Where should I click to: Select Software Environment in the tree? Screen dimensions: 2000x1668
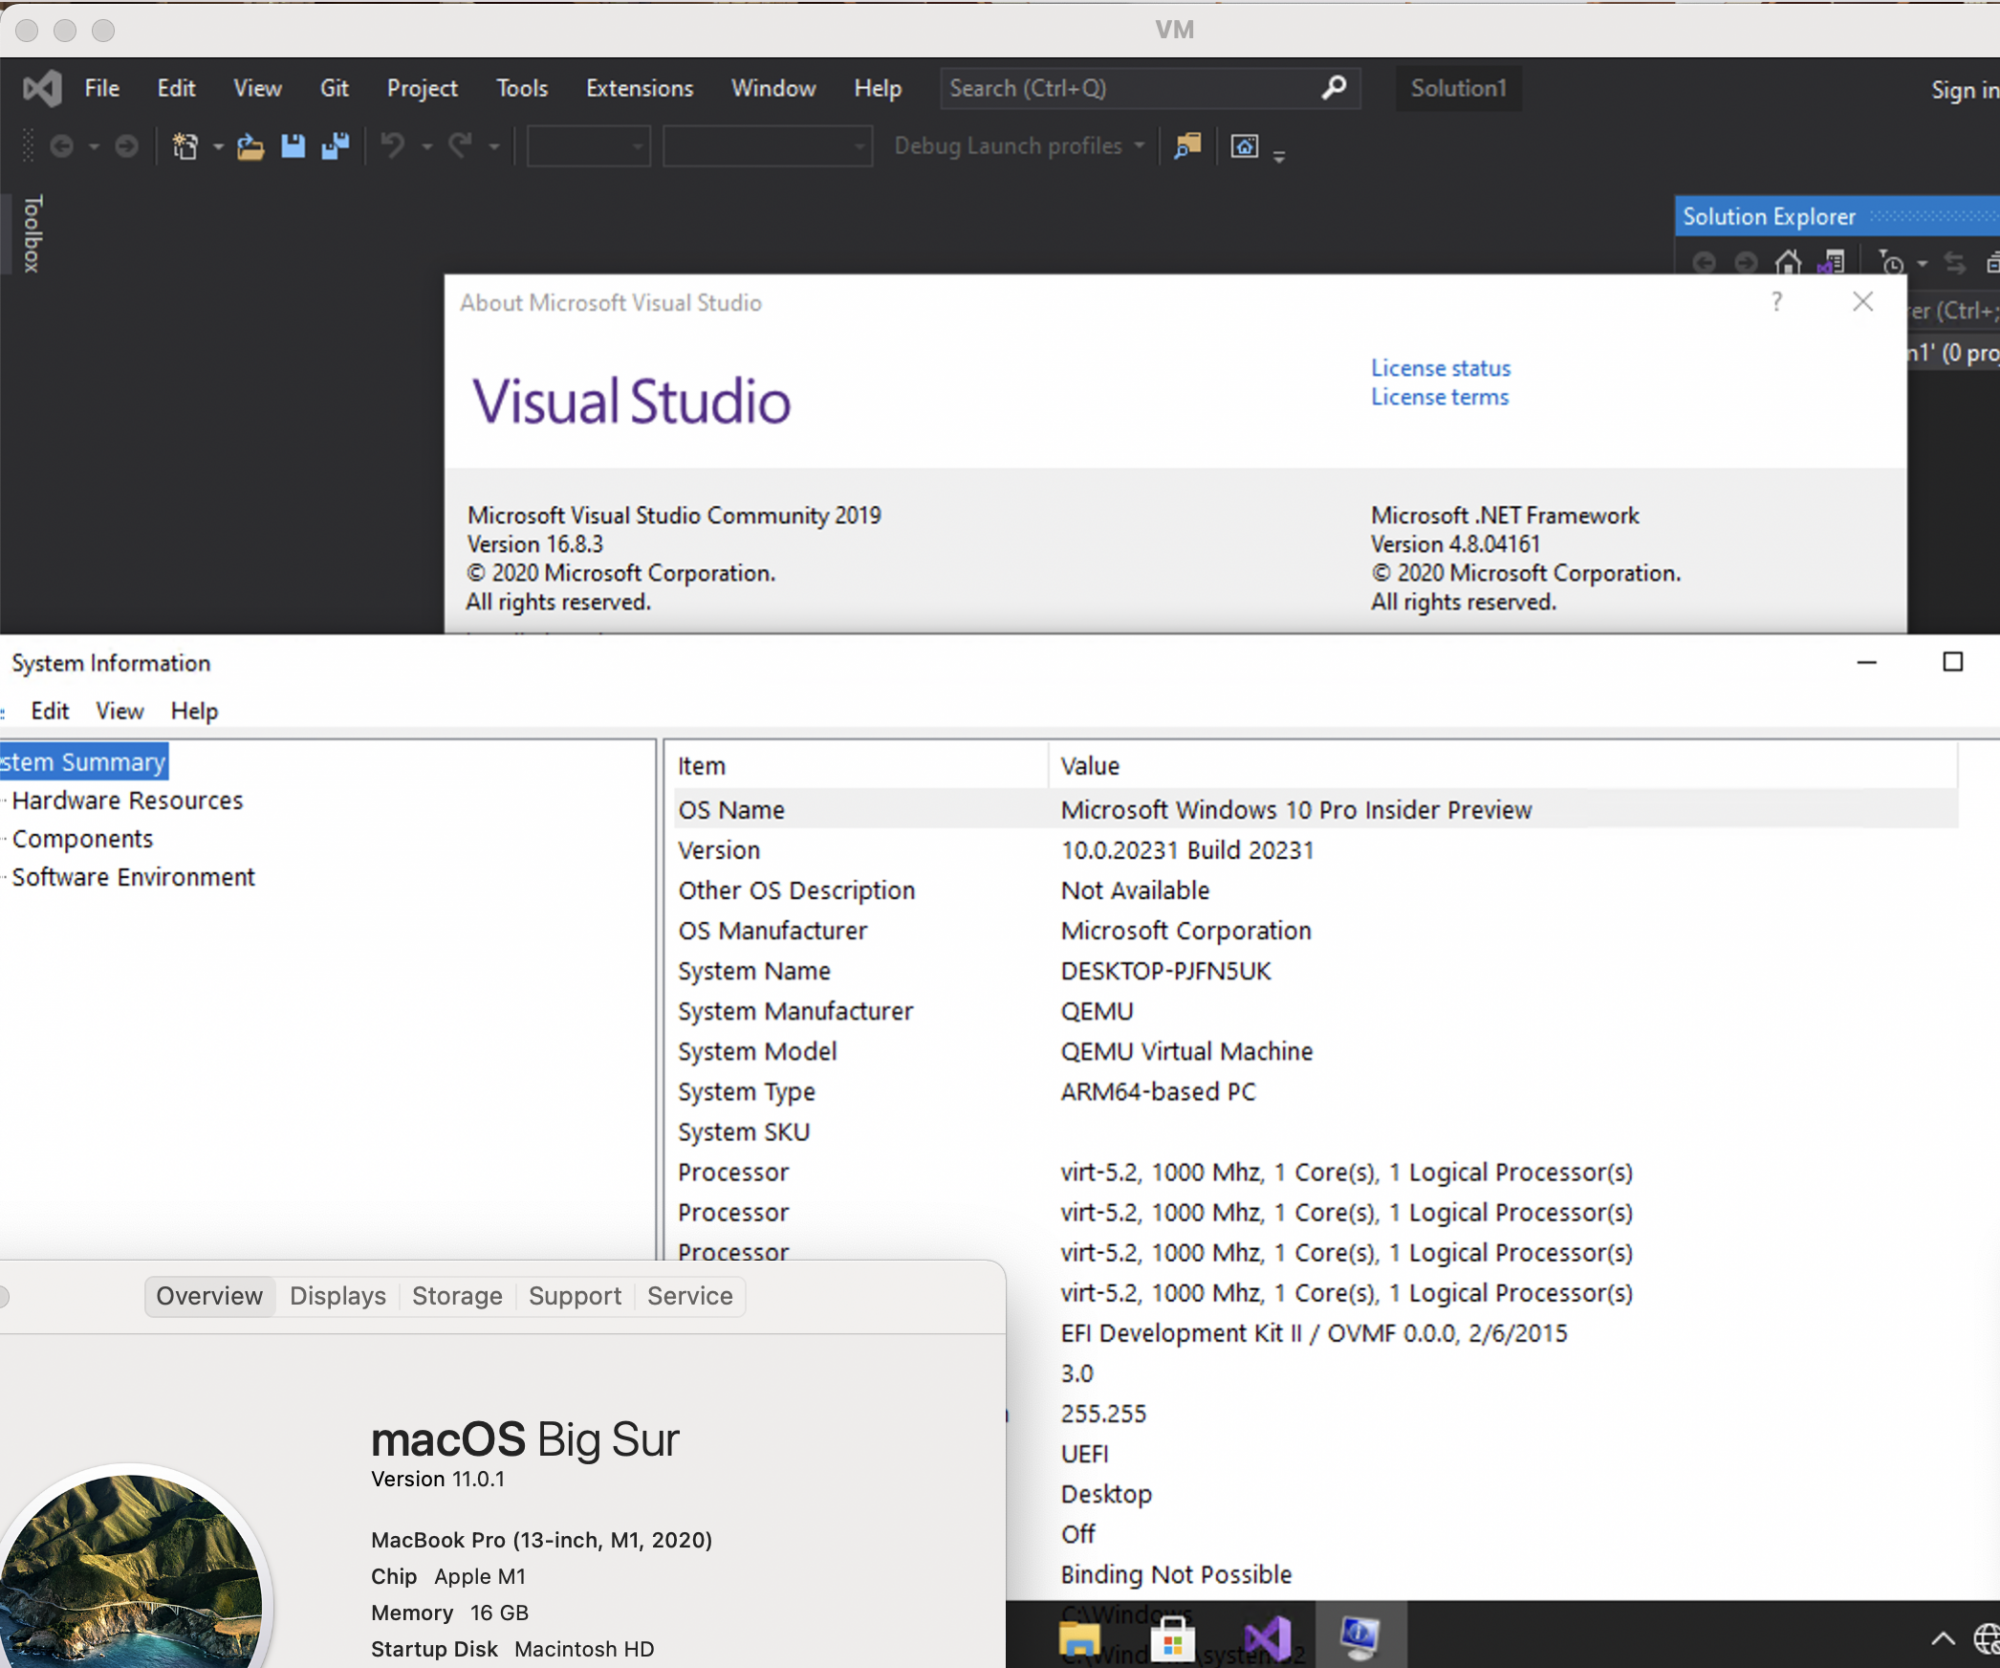133,877
